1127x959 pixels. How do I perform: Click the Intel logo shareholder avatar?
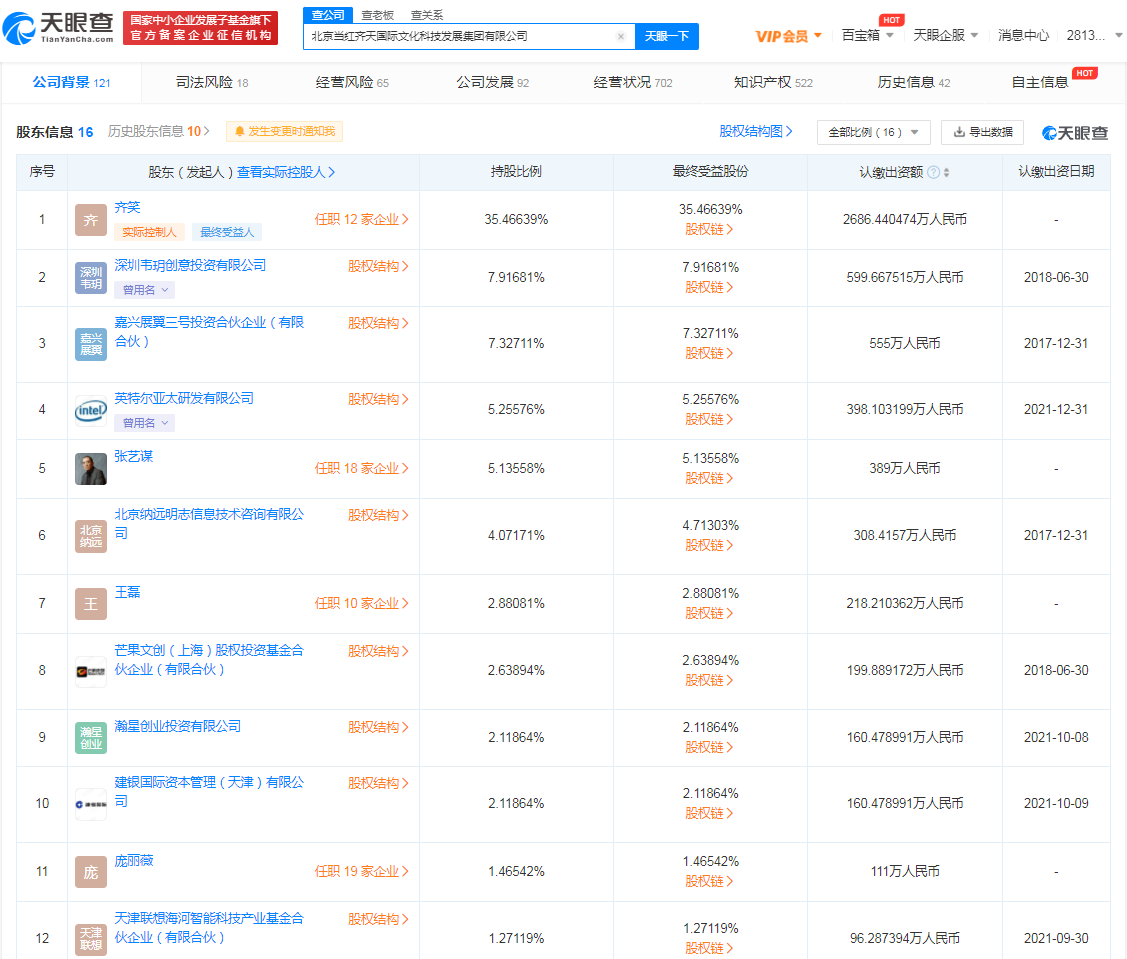[91, 410]
